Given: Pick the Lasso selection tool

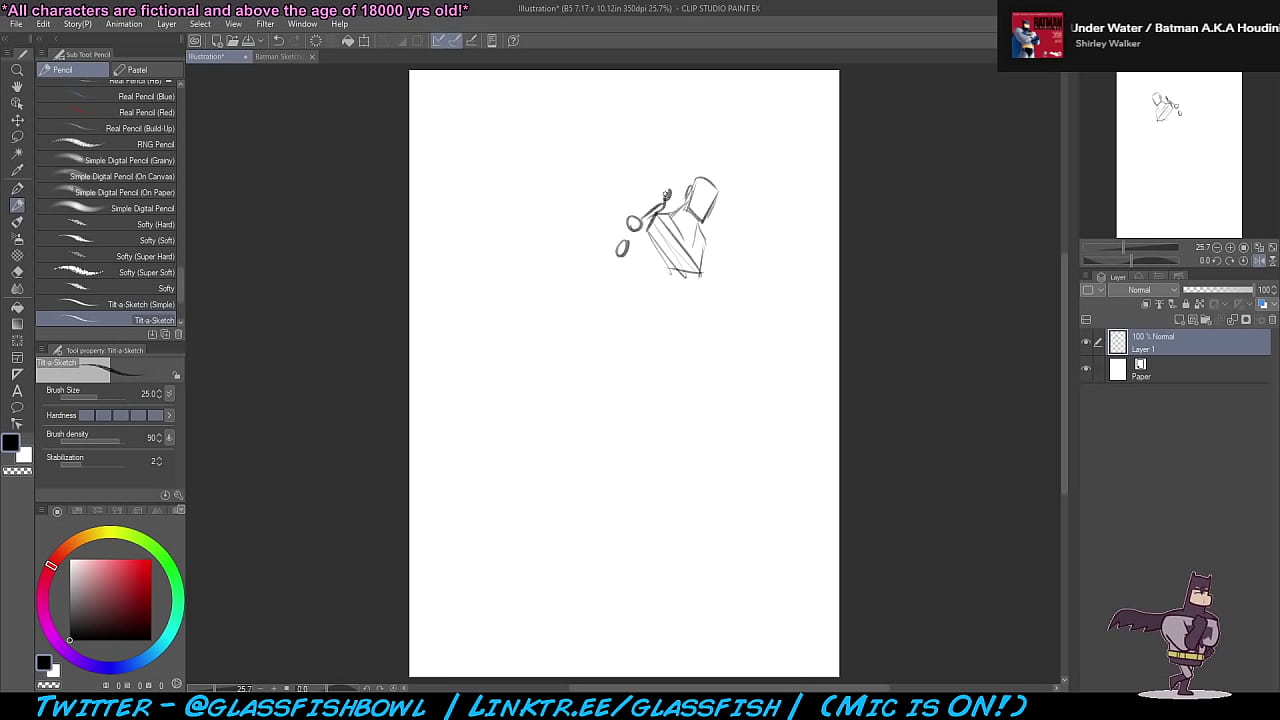Looking at the screenshot, I should point(17,136).
